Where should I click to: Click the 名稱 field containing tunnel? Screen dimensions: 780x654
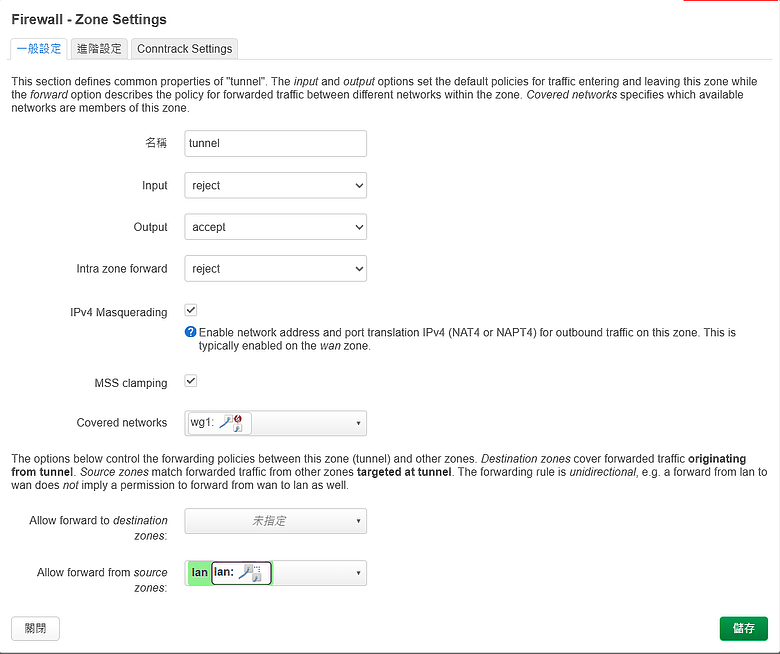tap(276, 143)
